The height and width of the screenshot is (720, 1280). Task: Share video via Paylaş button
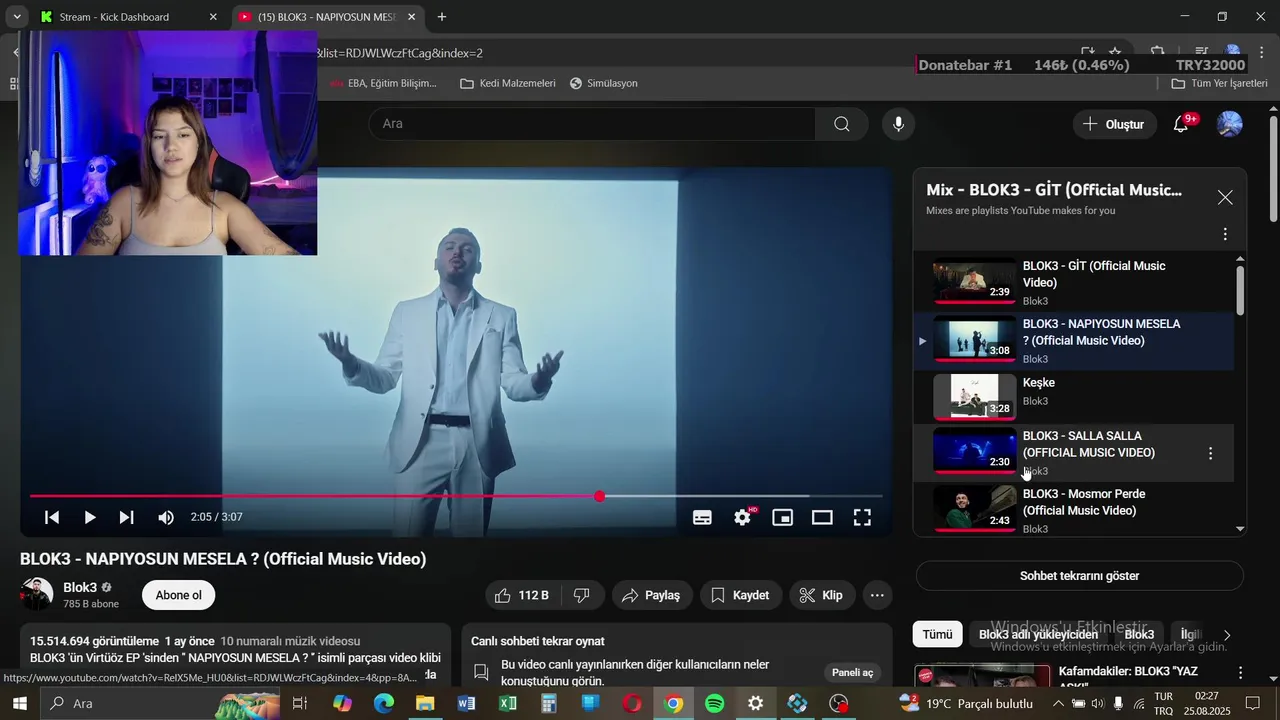(651, 595)
